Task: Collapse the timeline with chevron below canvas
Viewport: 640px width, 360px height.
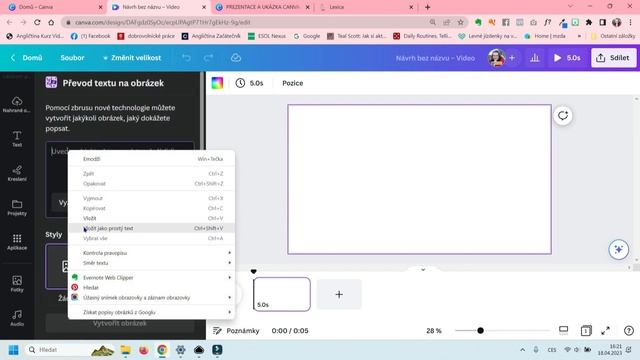Action: pyautogui.click(x=423, y=270)
